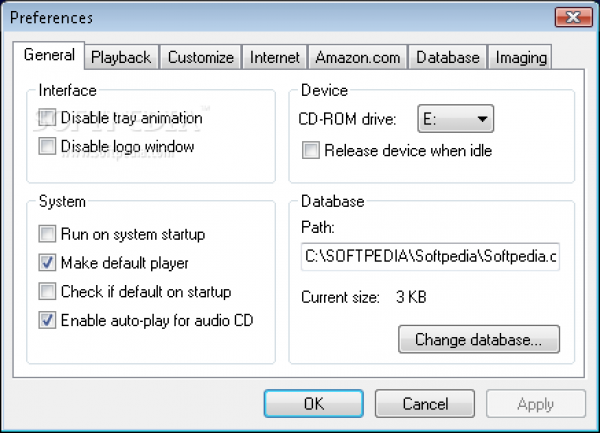
Task: Disable auto-play for audio CD
Action: click(x=47, y=321)
